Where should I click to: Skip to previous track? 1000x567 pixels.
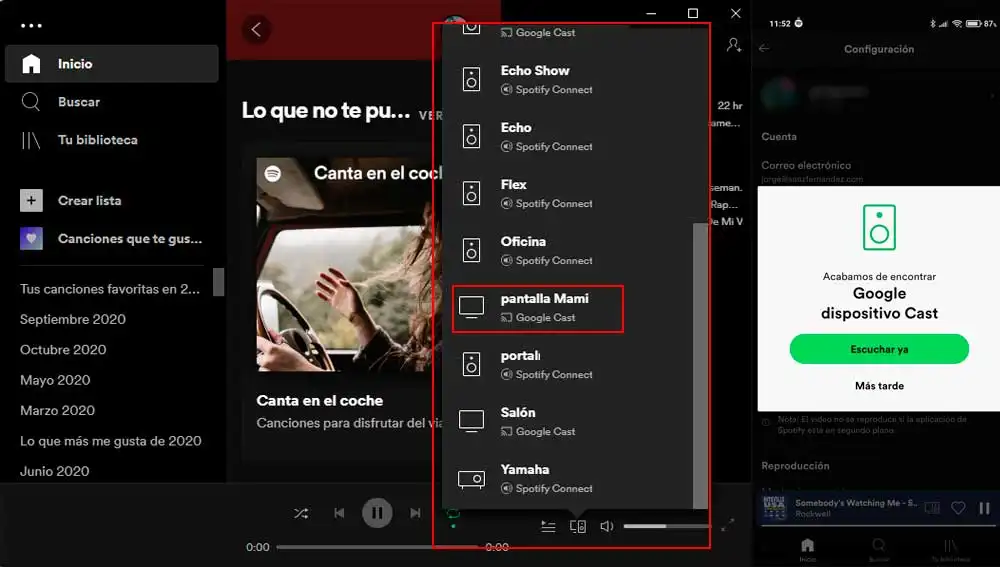pyautogui.click(x=339, y=513)
